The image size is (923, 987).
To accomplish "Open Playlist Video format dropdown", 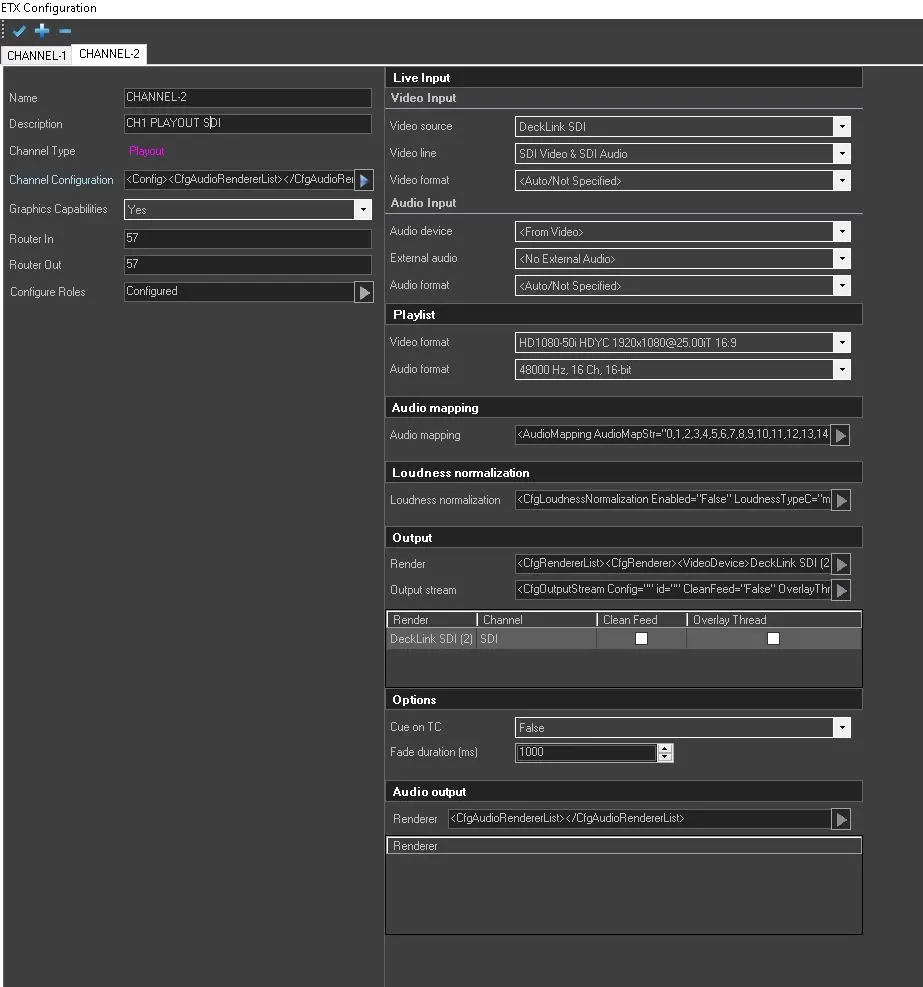I will (842, 343).
